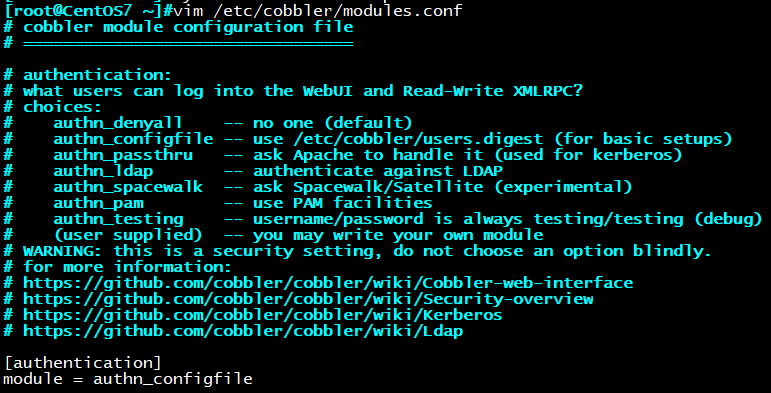
Task: Click authn_configfile in the choices list
Action: pos(133,139)
